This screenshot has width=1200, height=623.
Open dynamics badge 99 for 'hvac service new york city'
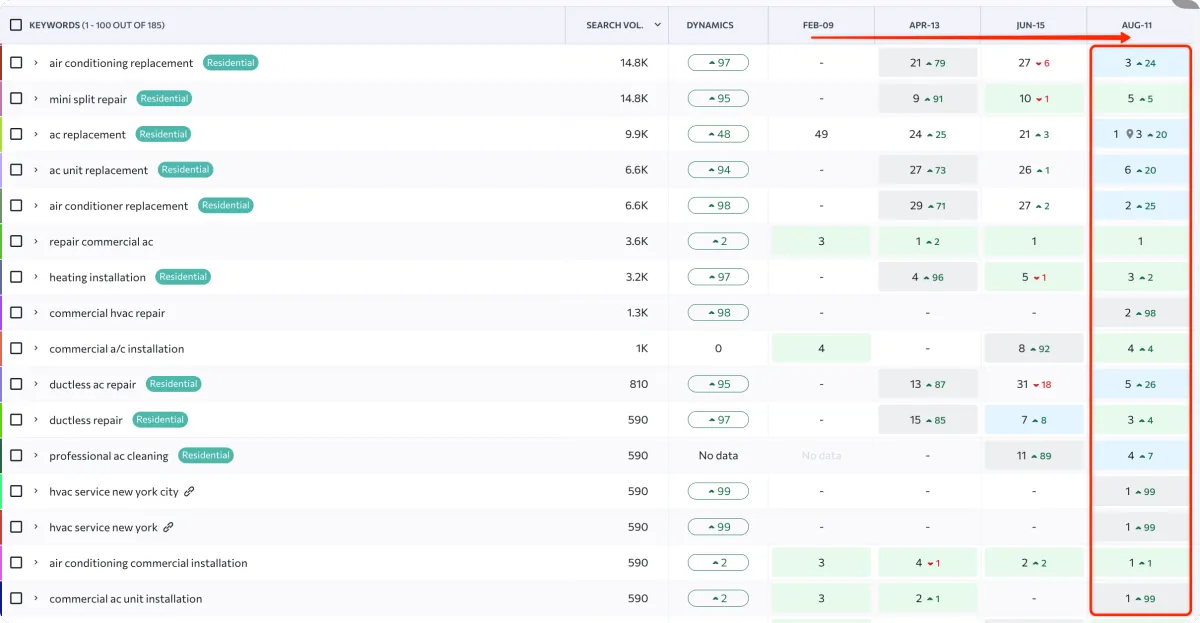[718, 491]
